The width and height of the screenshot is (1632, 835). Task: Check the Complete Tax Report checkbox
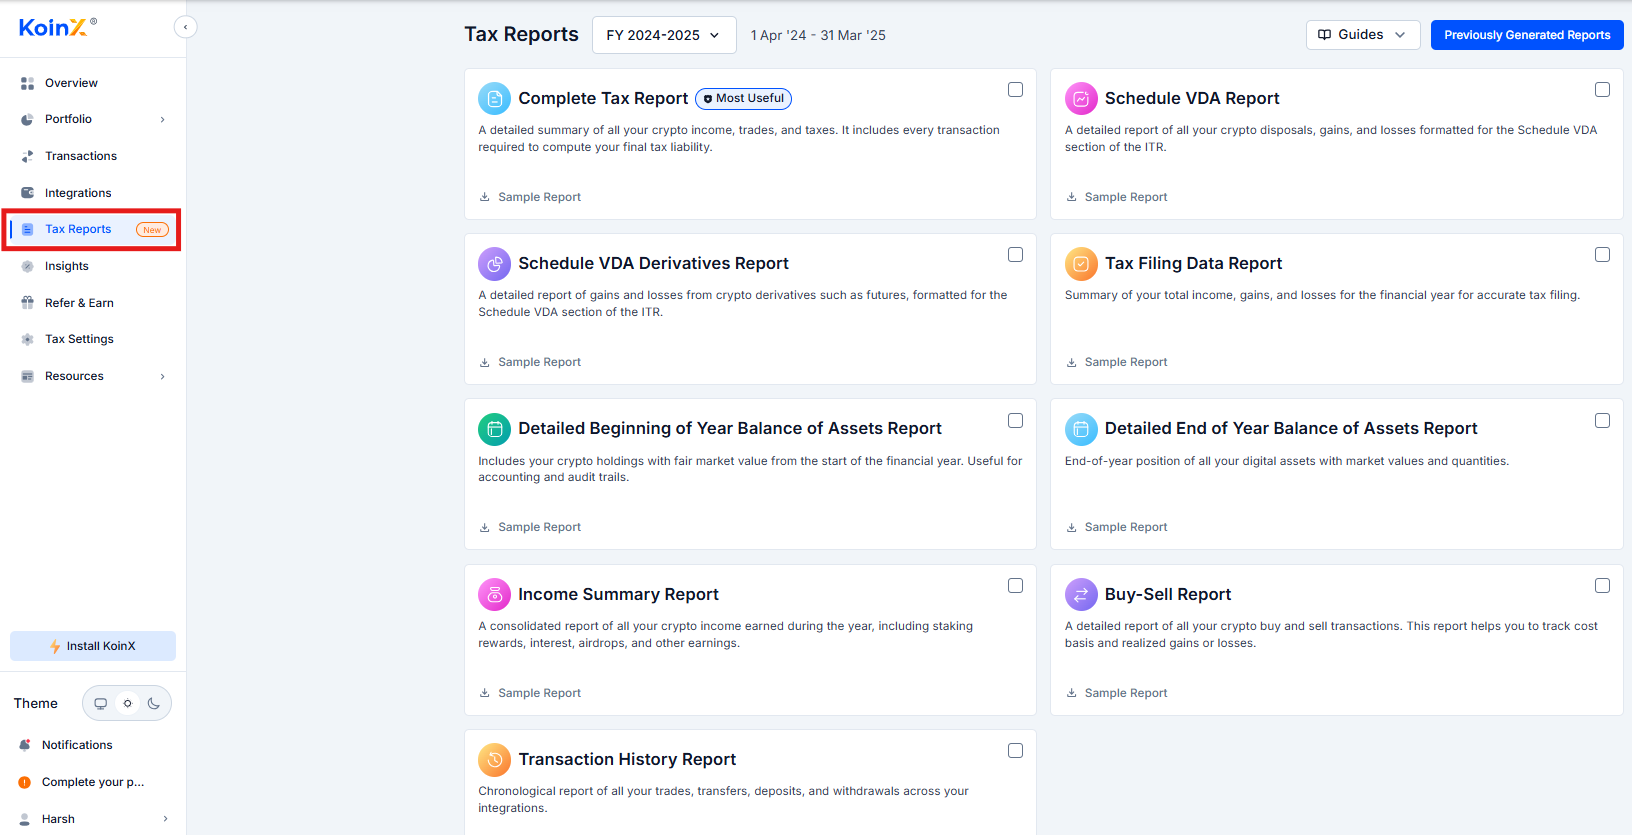[1015, 90]
